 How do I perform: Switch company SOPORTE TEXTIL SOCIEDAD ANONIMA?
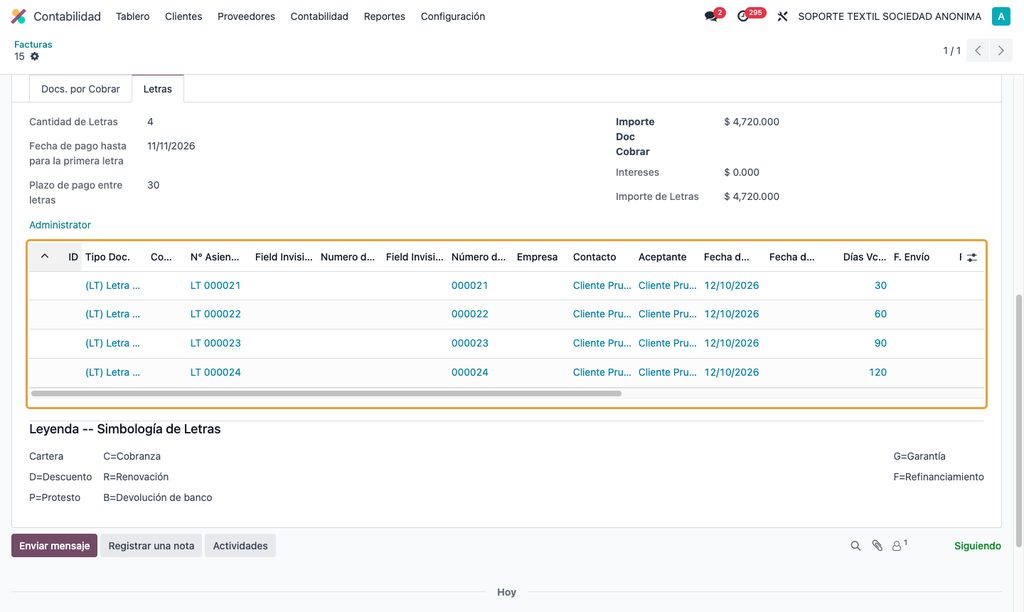point(889,16)
